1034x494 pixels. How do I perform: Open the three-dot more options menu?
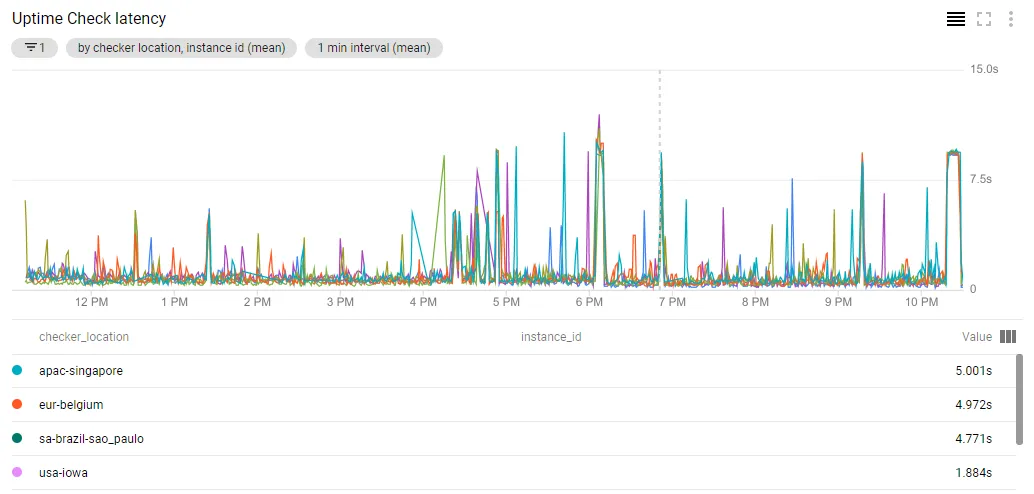pyautogui.click(x=1010, y=19)
